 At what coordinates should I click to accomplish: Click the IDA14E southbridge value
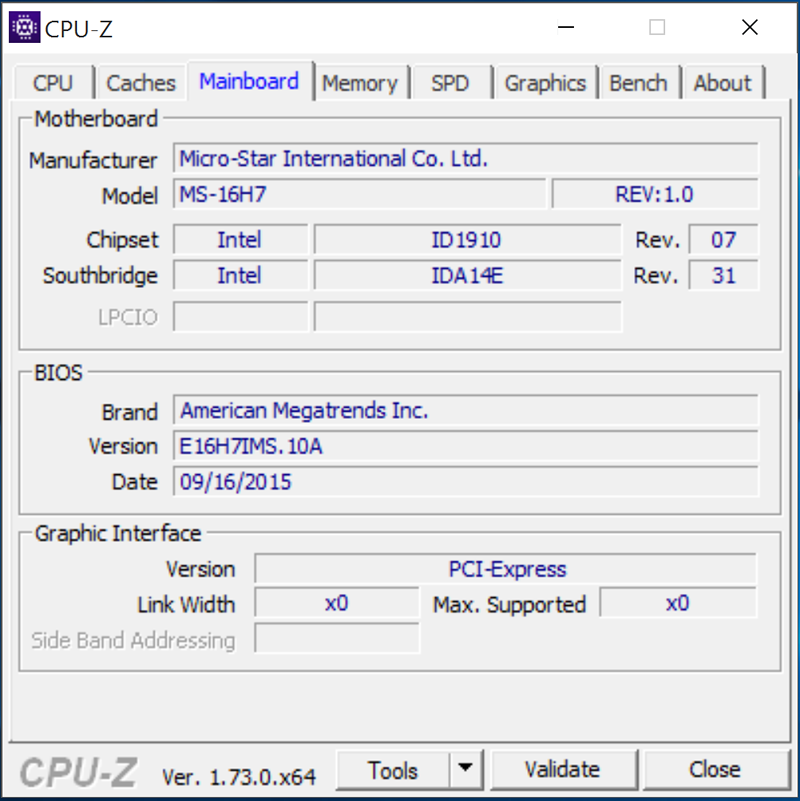467,275
